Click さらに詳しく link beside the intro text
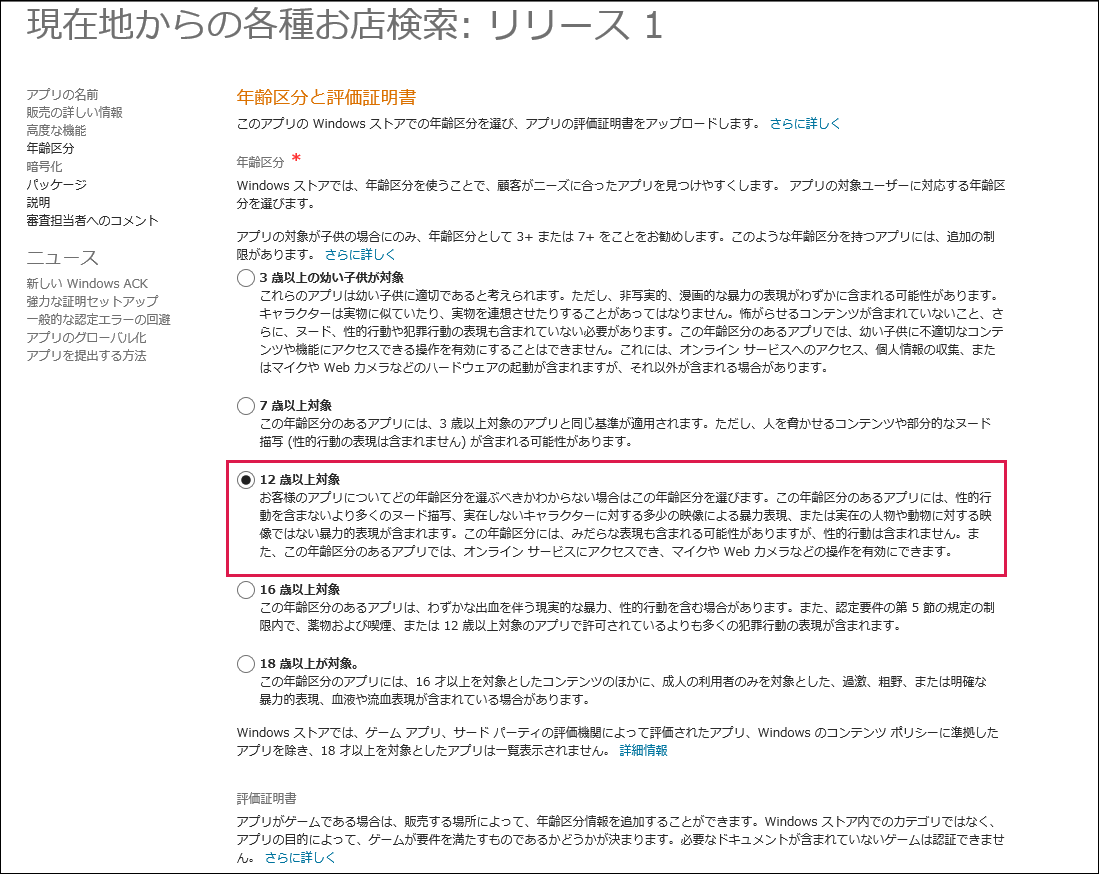The height and width of the screenshot is (874, 1099). 805,123
